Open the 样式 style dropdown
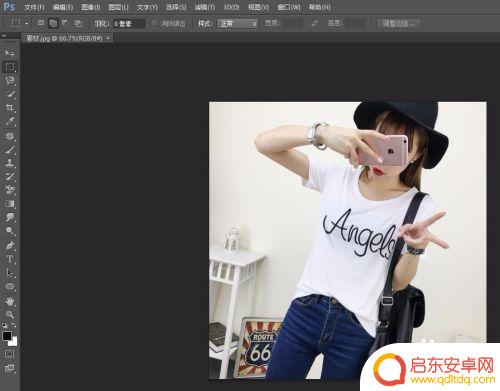Screen dimensions: 500x391 pos(237,23)
